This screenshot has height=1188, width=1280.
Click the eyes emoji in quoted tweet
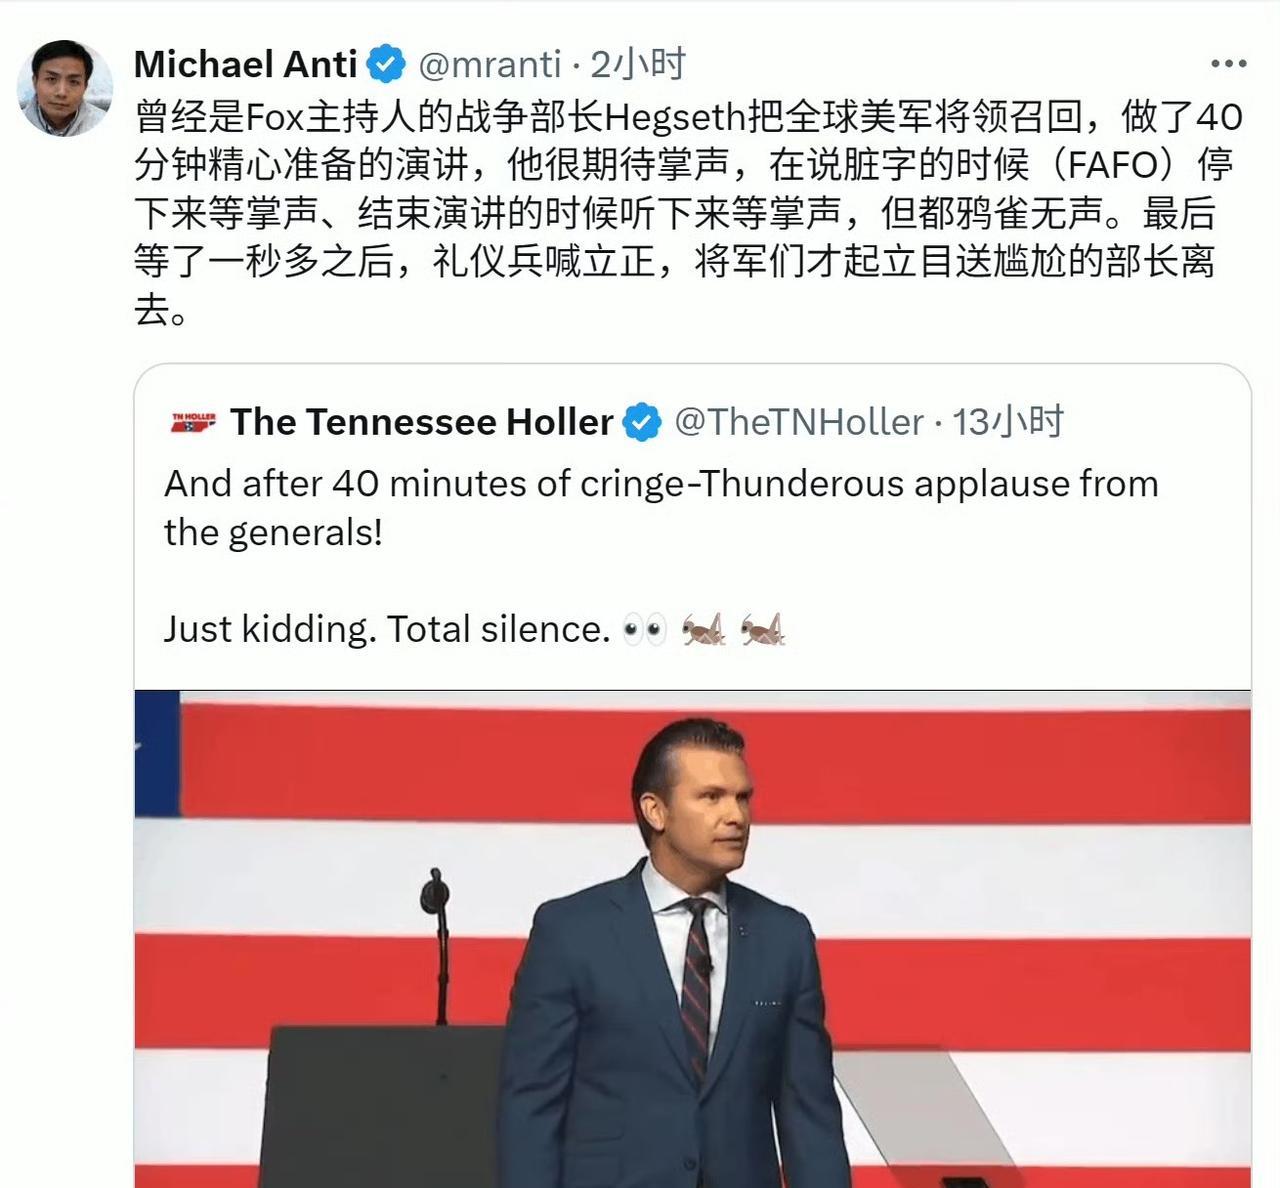pyautogui.click(x=643, y=630)
